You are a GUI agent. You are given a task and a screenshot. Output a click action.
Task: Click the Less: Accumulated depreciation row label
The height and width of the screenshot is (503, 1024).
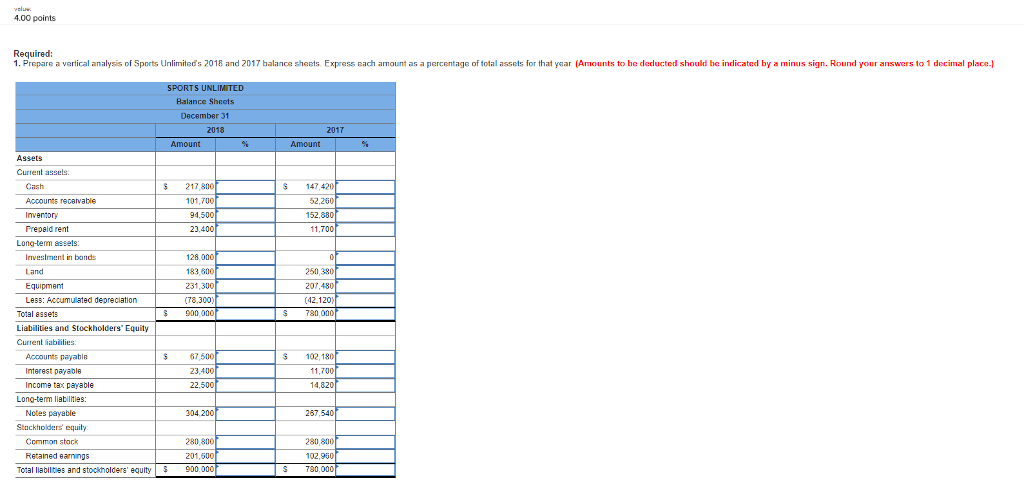tap(81, 300)
